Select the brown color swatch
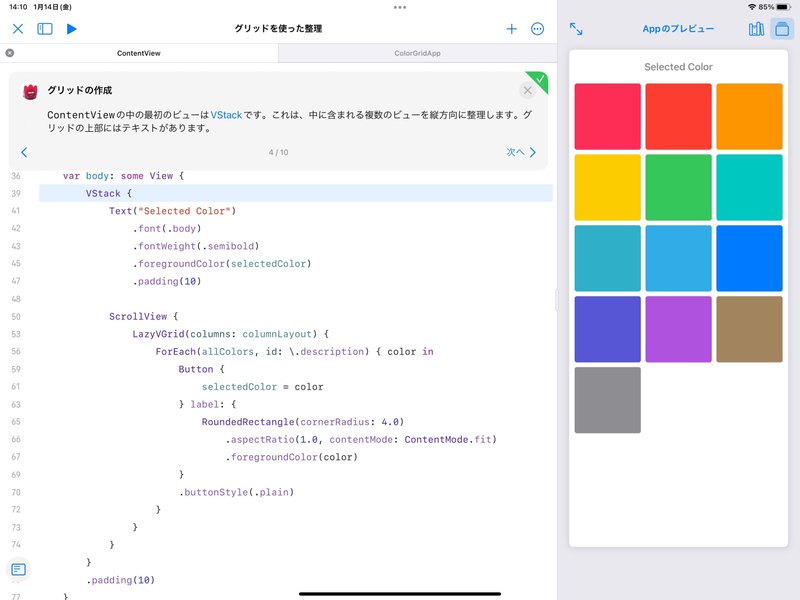This screenshot has height=600, width=800. (x=749, y=329)
